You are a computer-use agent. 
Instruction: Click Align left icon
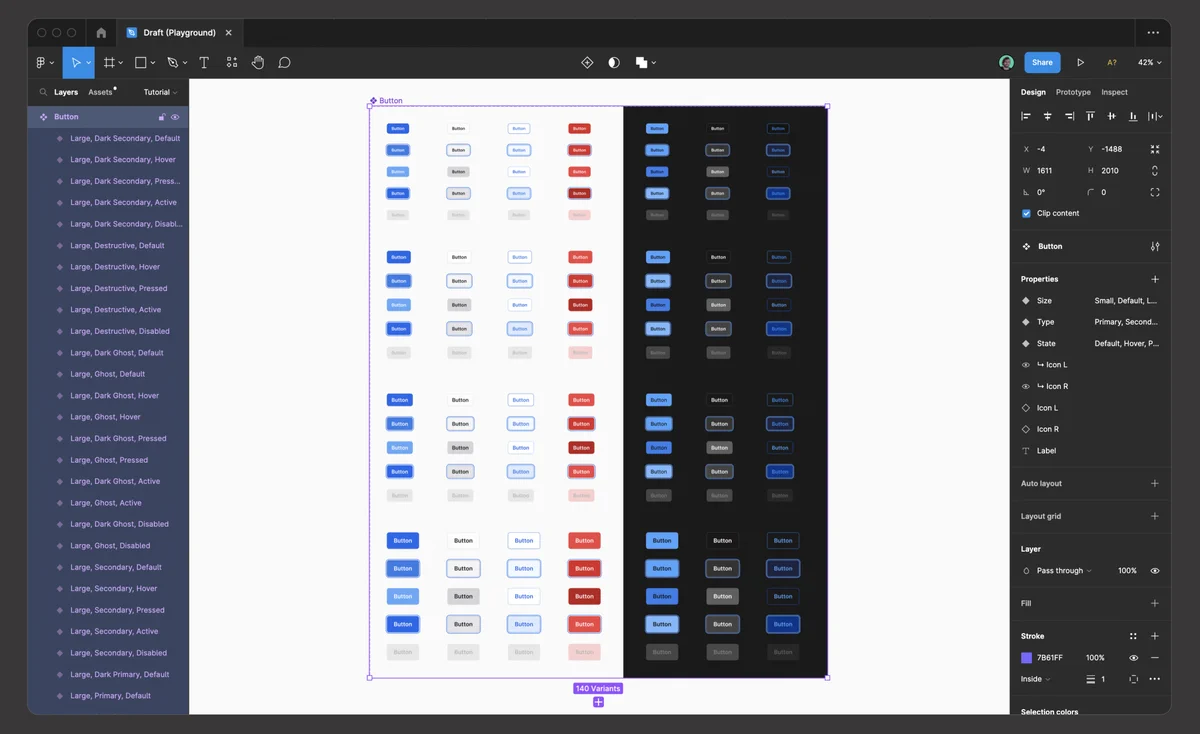pos(1026,116)
